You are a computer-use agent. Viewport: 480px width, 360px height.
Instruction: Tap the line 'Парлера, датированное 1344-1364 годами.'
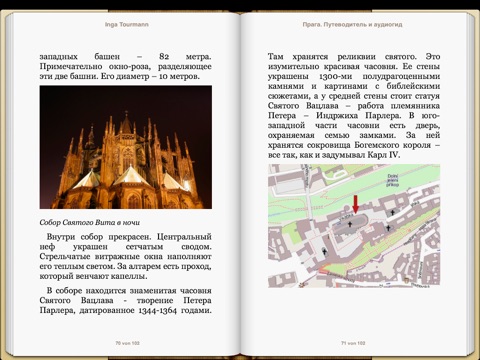(x=125, y=310)
